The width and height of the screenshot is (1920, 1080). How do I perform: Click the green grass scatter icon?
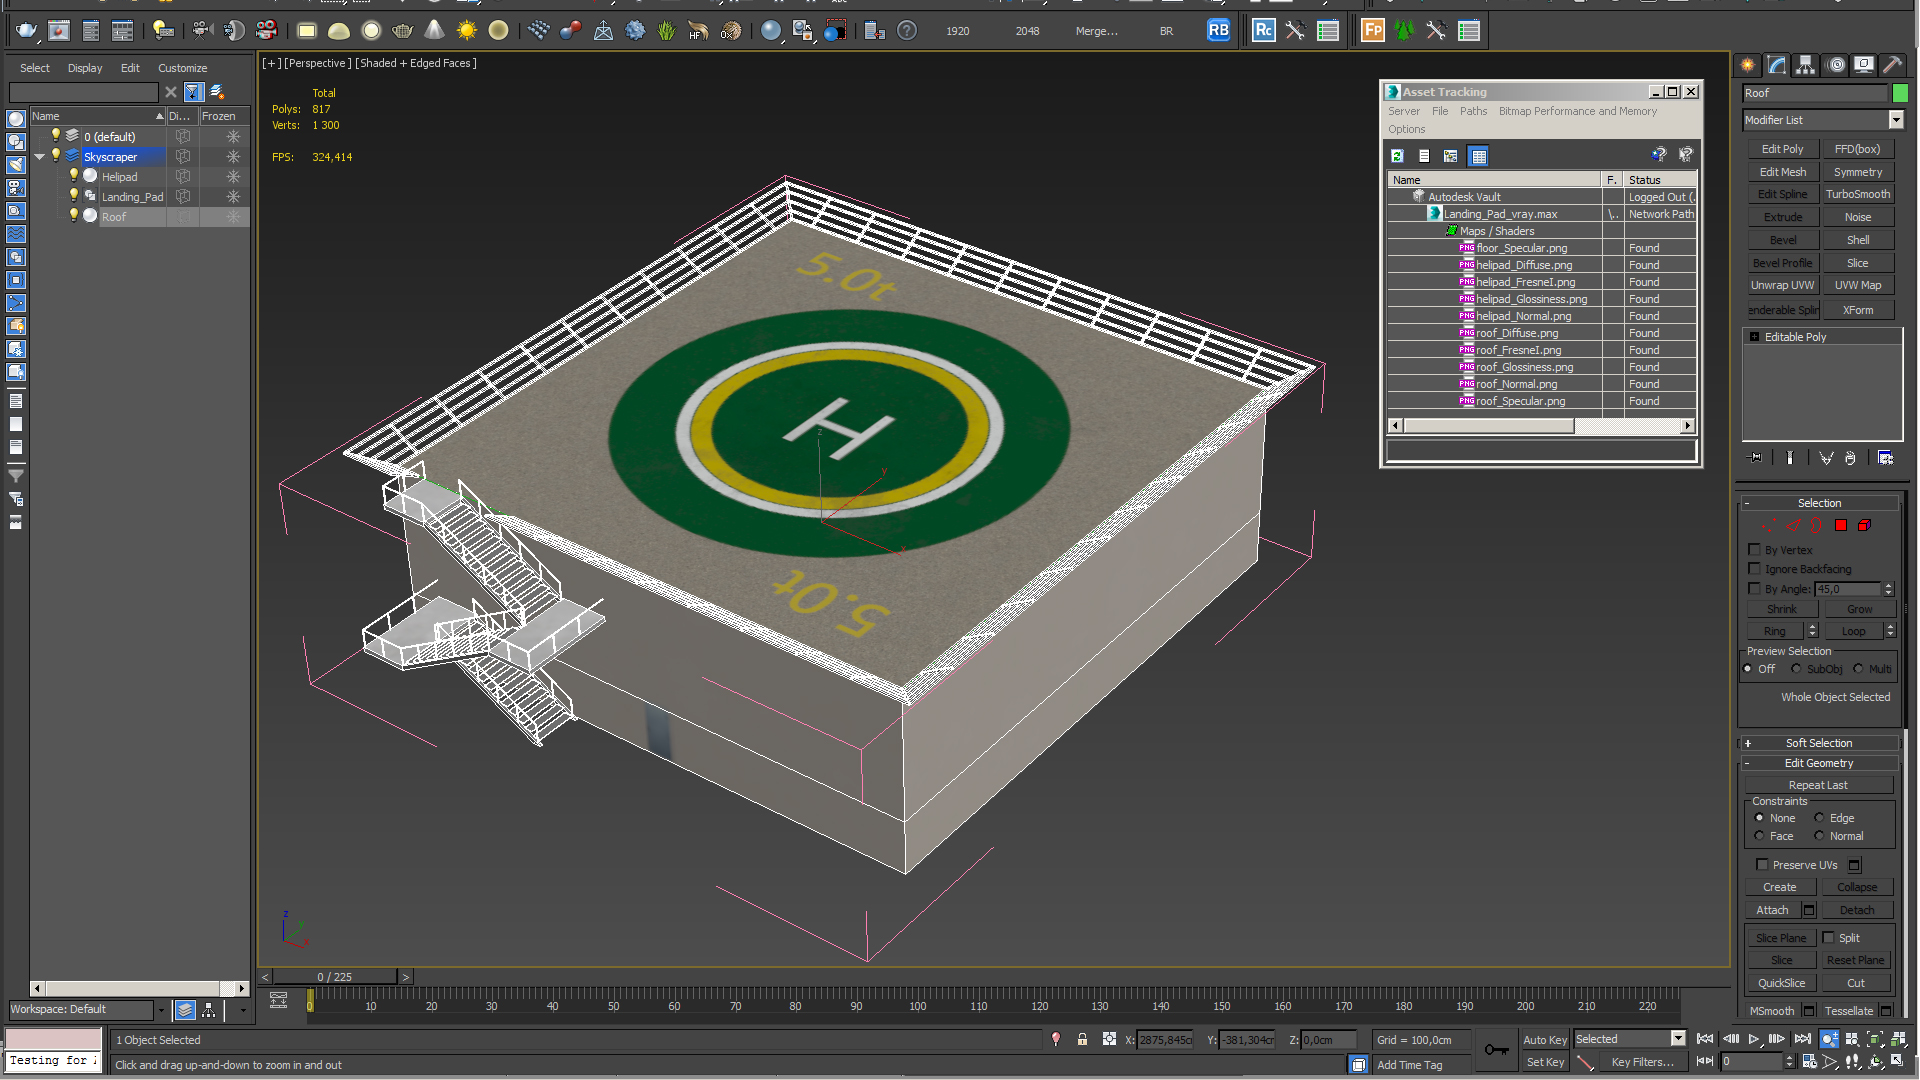(x=666, y=31)
